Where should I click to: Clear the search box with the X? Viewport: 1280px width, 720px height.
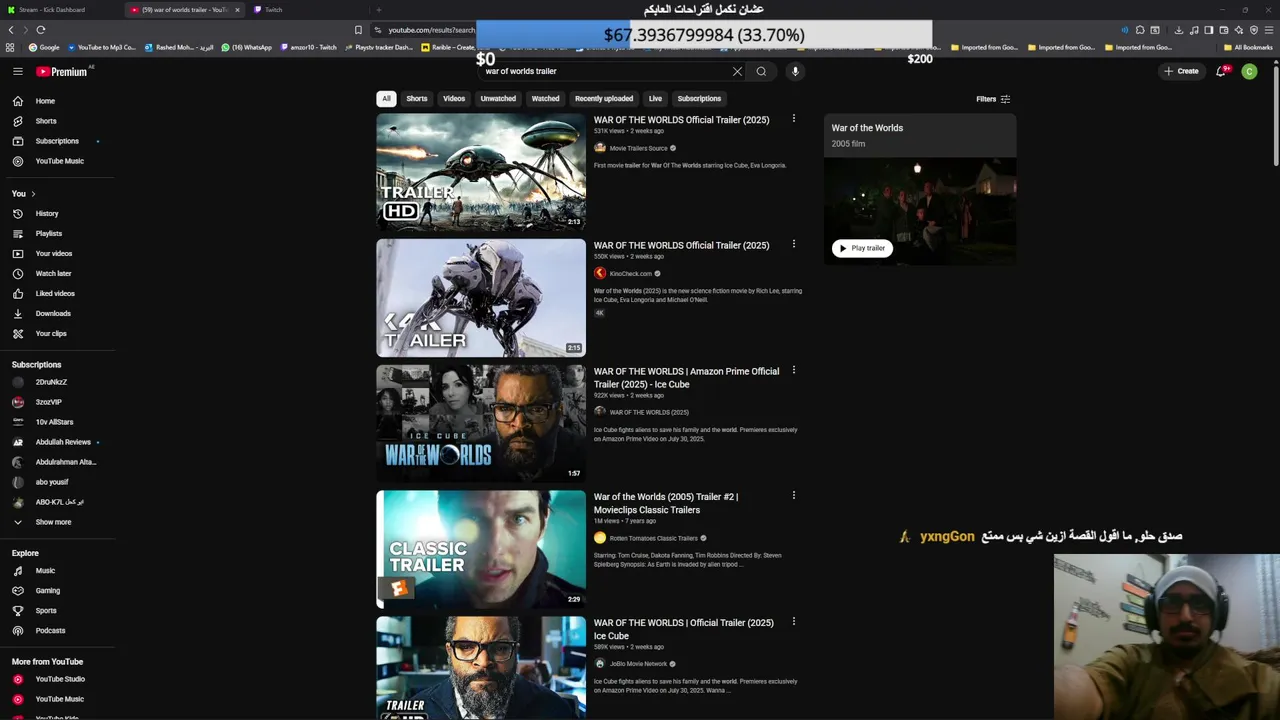[x=737, y=71]
